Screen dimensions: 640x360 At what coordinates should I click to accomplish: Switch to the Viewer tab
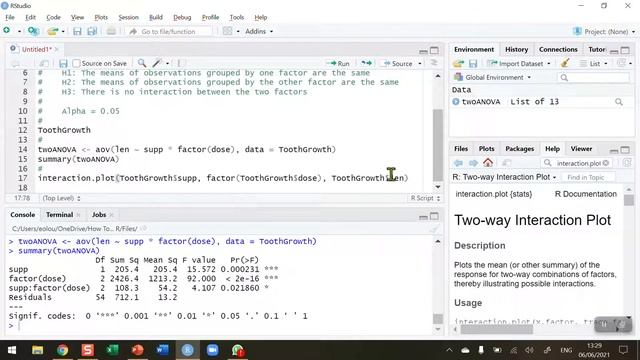tap(581, 149)
